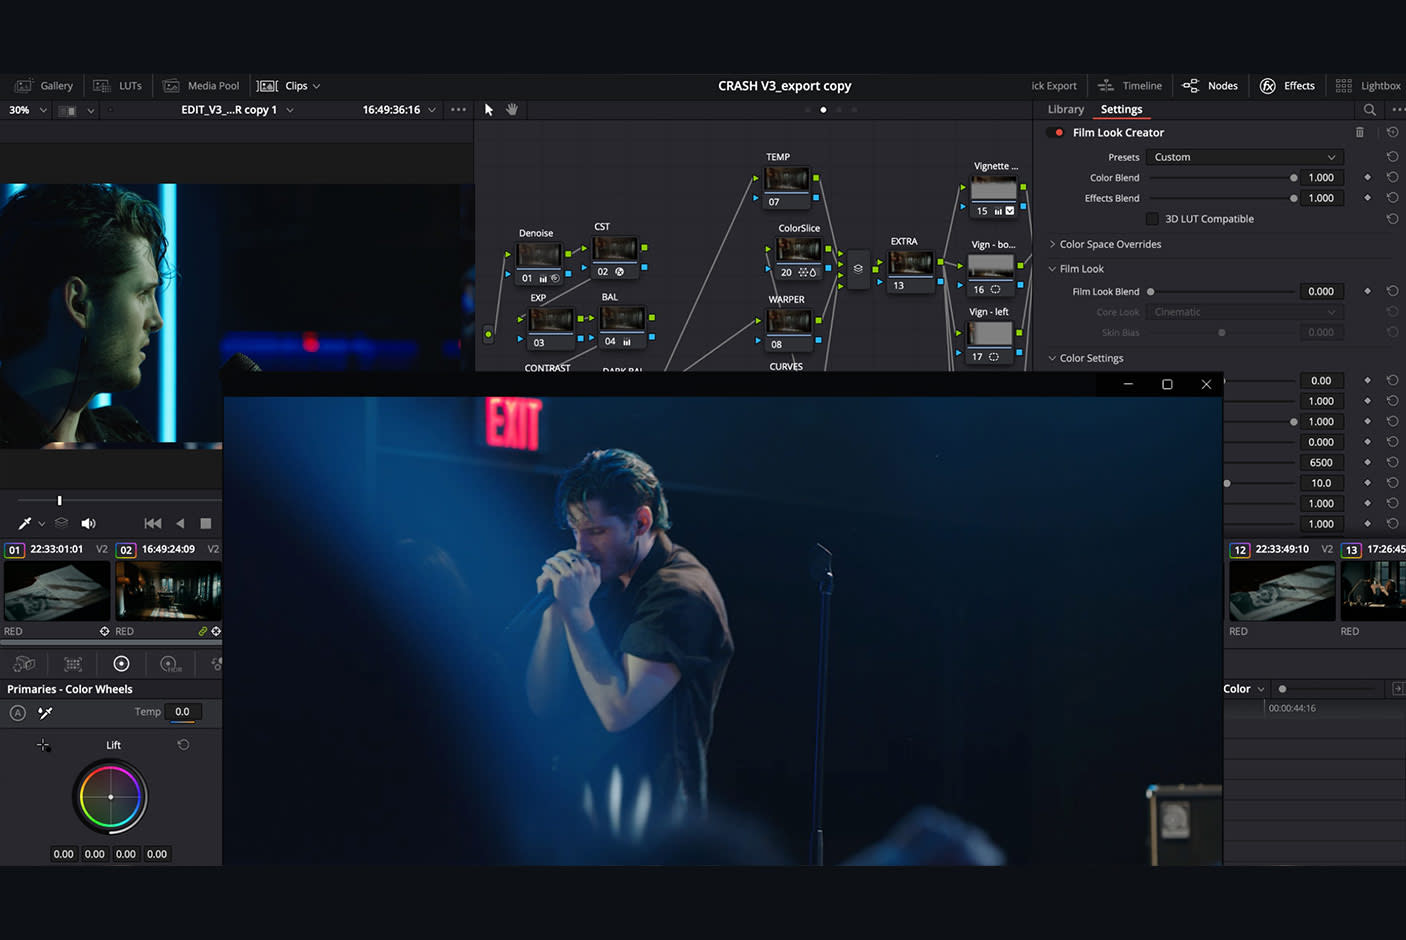Enable the 3D LUT Compatible checkbox

coord(1152,219)
